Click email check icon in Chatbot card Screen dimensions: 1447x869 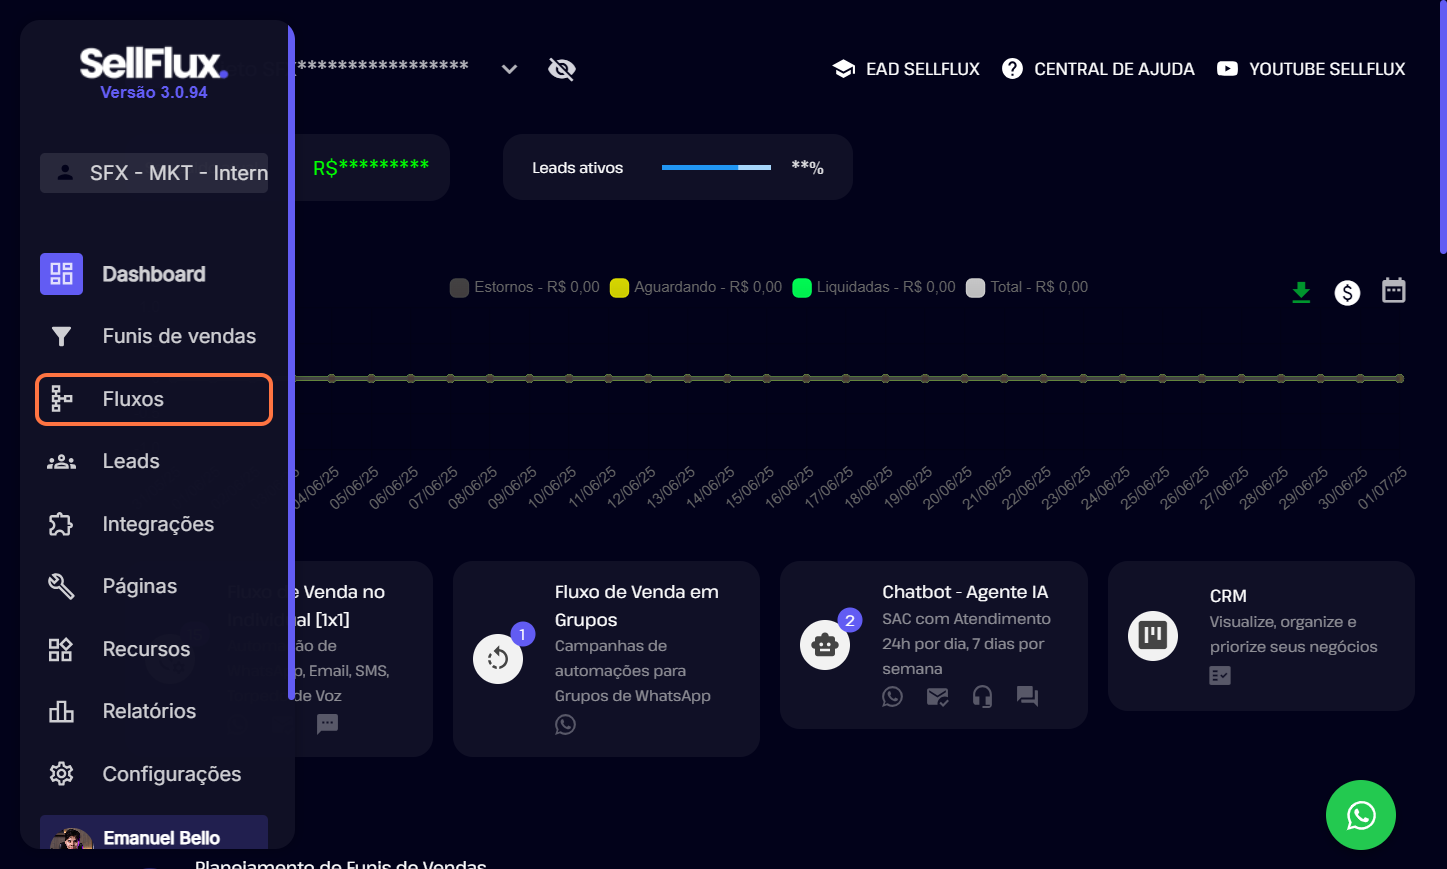[938, 696]
